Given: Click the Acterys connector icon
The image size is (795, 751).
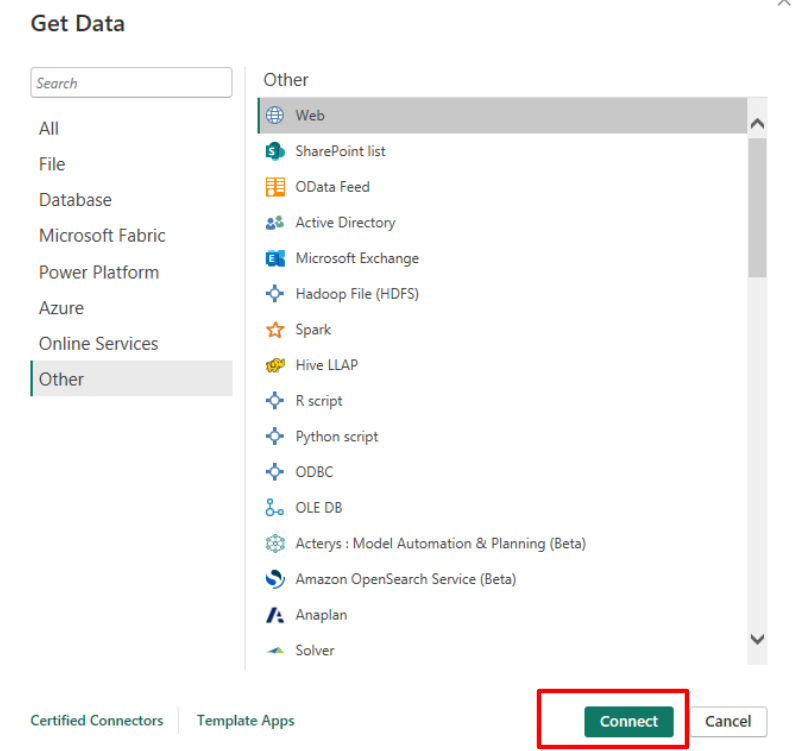Looking at the screenshot, I should [x=275, y=544].
